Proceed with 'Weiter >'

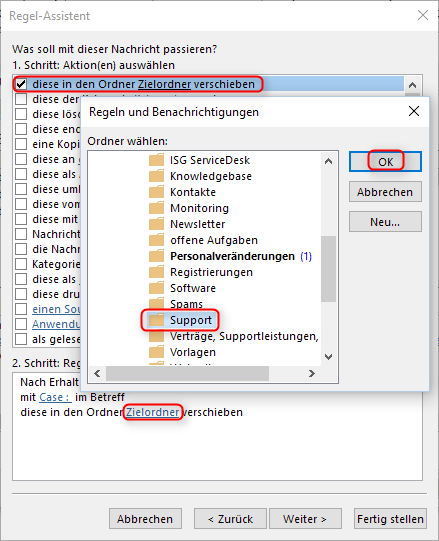tap(305, 519)
